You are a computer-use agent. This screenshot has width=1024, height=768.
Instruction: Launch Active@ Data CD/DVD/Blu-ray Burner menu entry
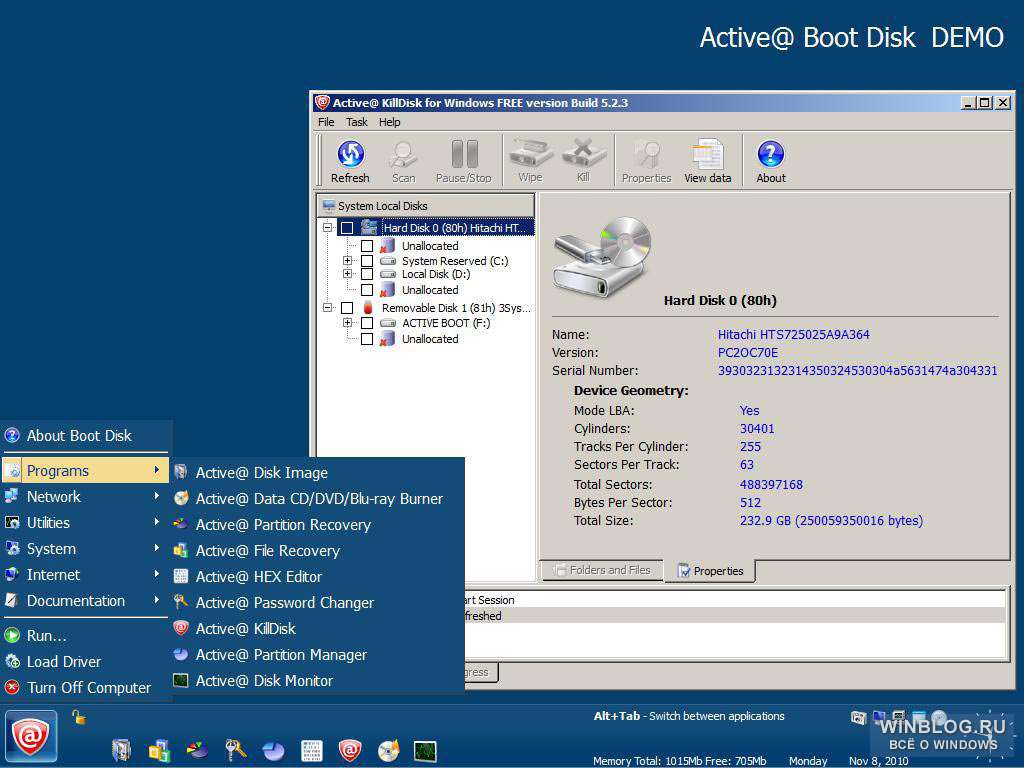317,498
